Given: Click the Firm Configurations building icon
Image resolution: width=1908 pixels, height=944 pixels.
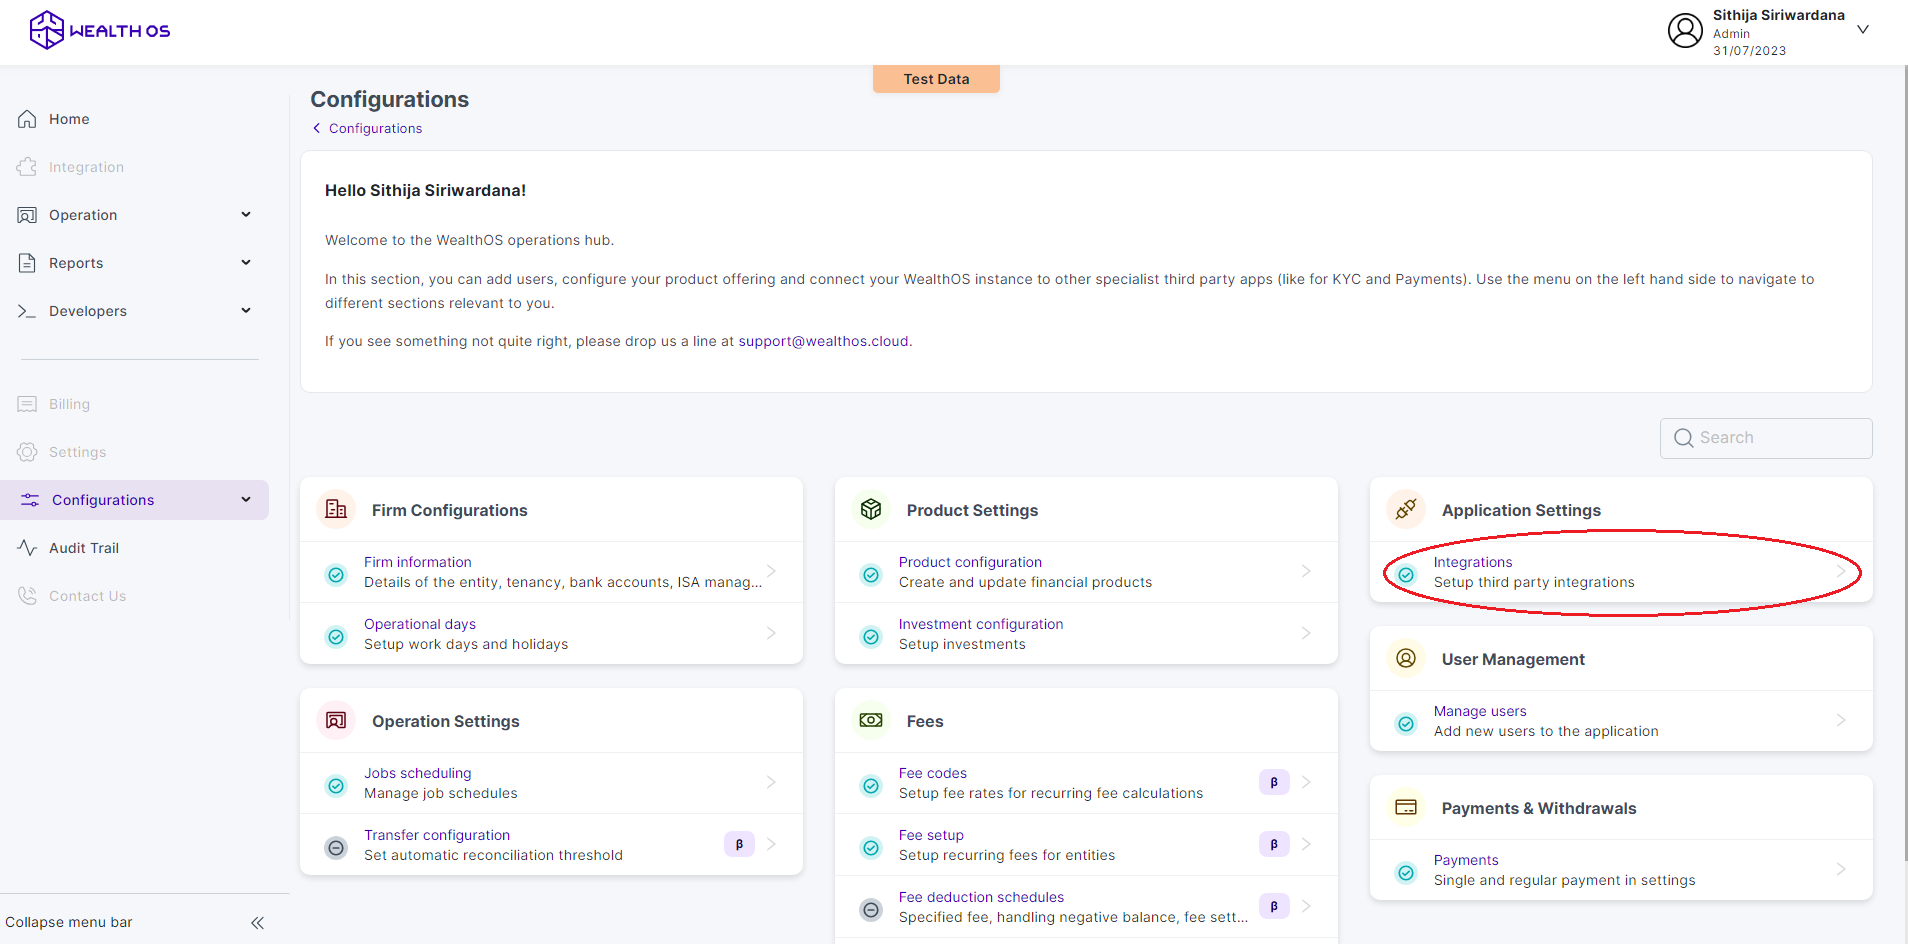Looking at the screenshot, I should (x=336, y=509).
